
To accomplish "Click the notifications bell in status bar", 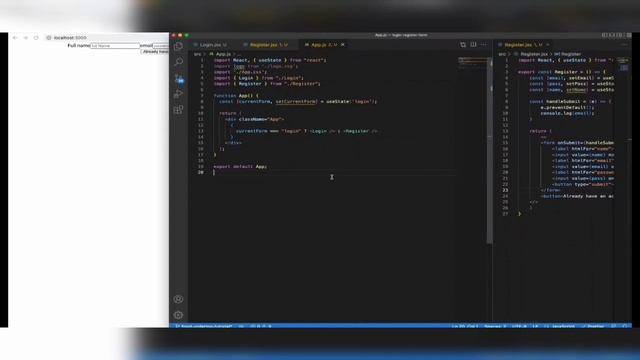I will coord(624,326).
